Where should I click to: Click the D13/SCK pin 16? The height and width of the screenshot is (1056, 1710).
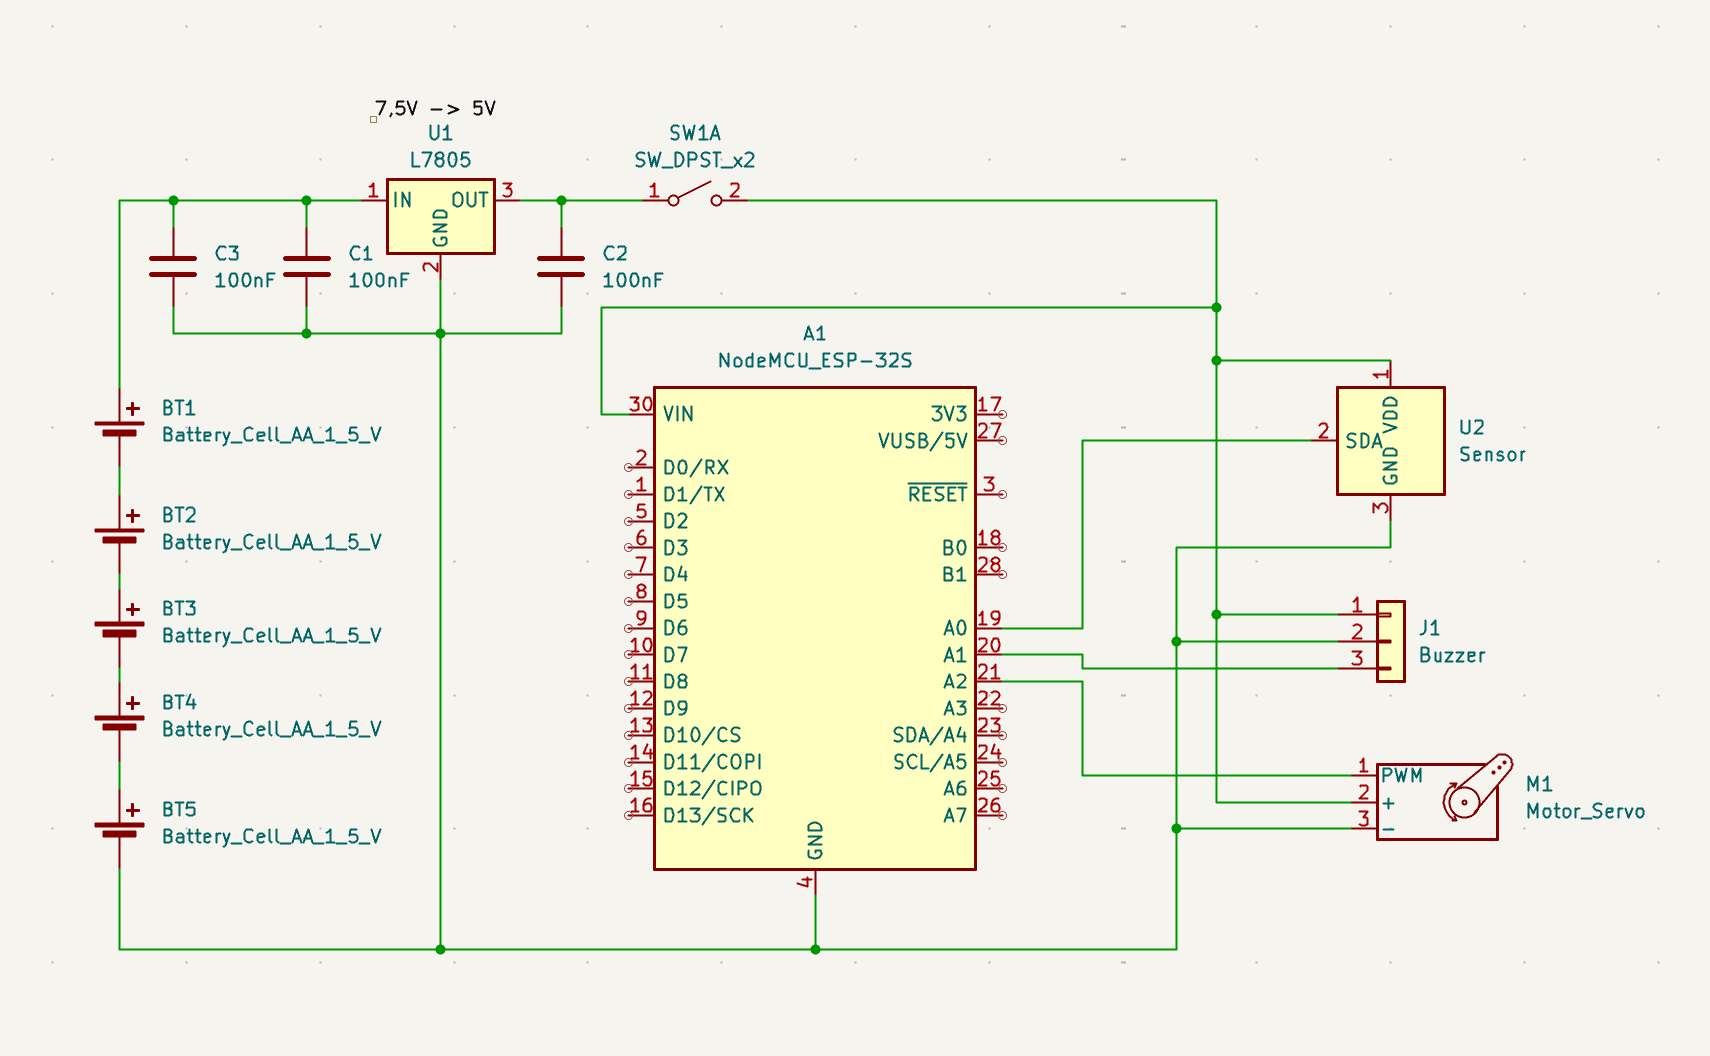(639, 814)
